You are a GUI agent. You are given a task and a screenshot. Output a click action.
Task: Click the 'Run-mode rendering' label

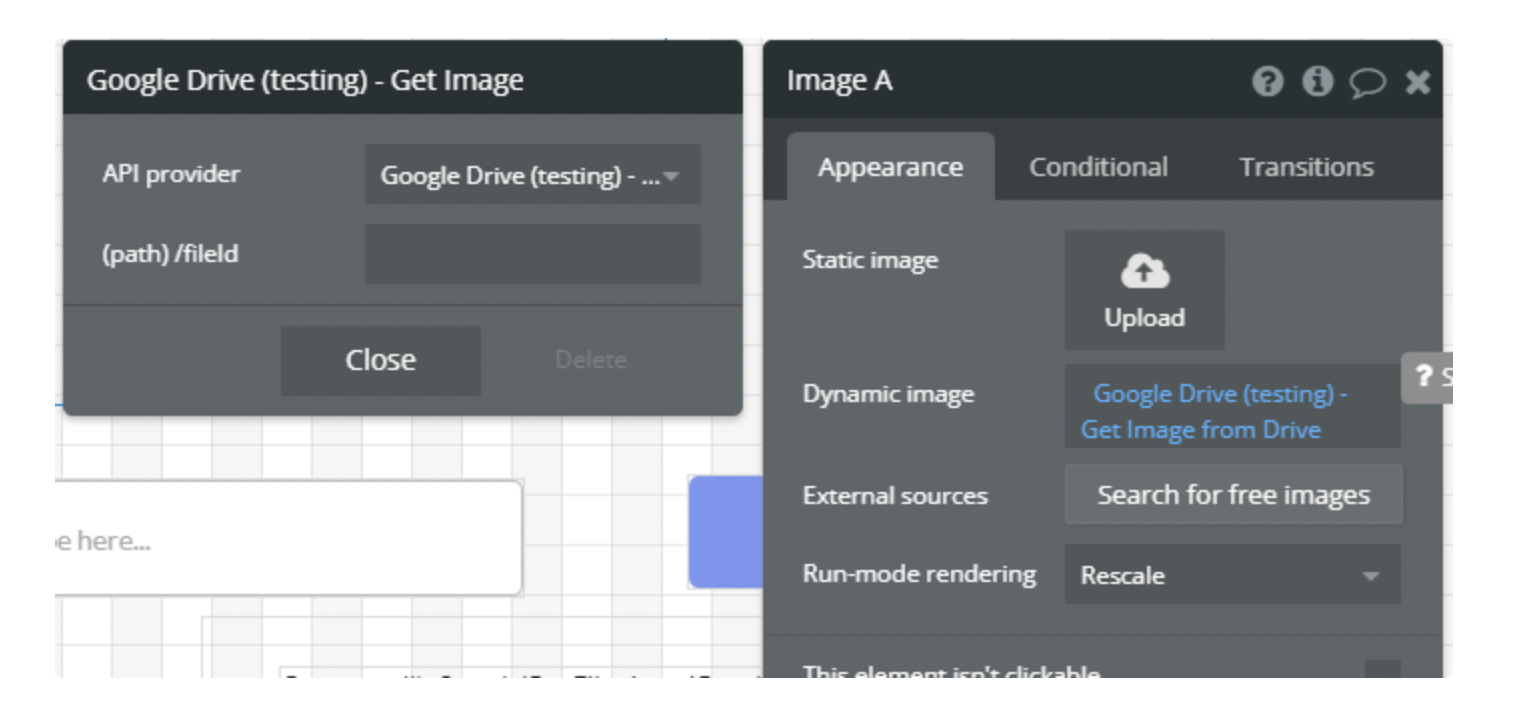pos(919,574)
